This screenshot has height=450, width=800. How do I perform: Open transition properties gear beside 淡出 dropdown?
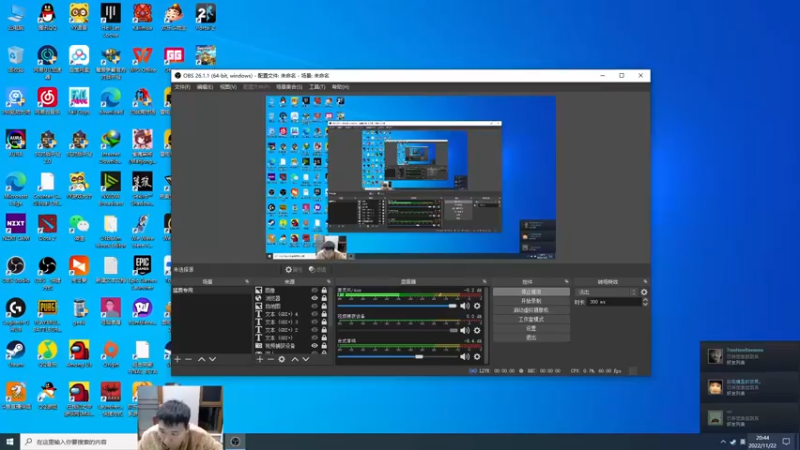644,292
